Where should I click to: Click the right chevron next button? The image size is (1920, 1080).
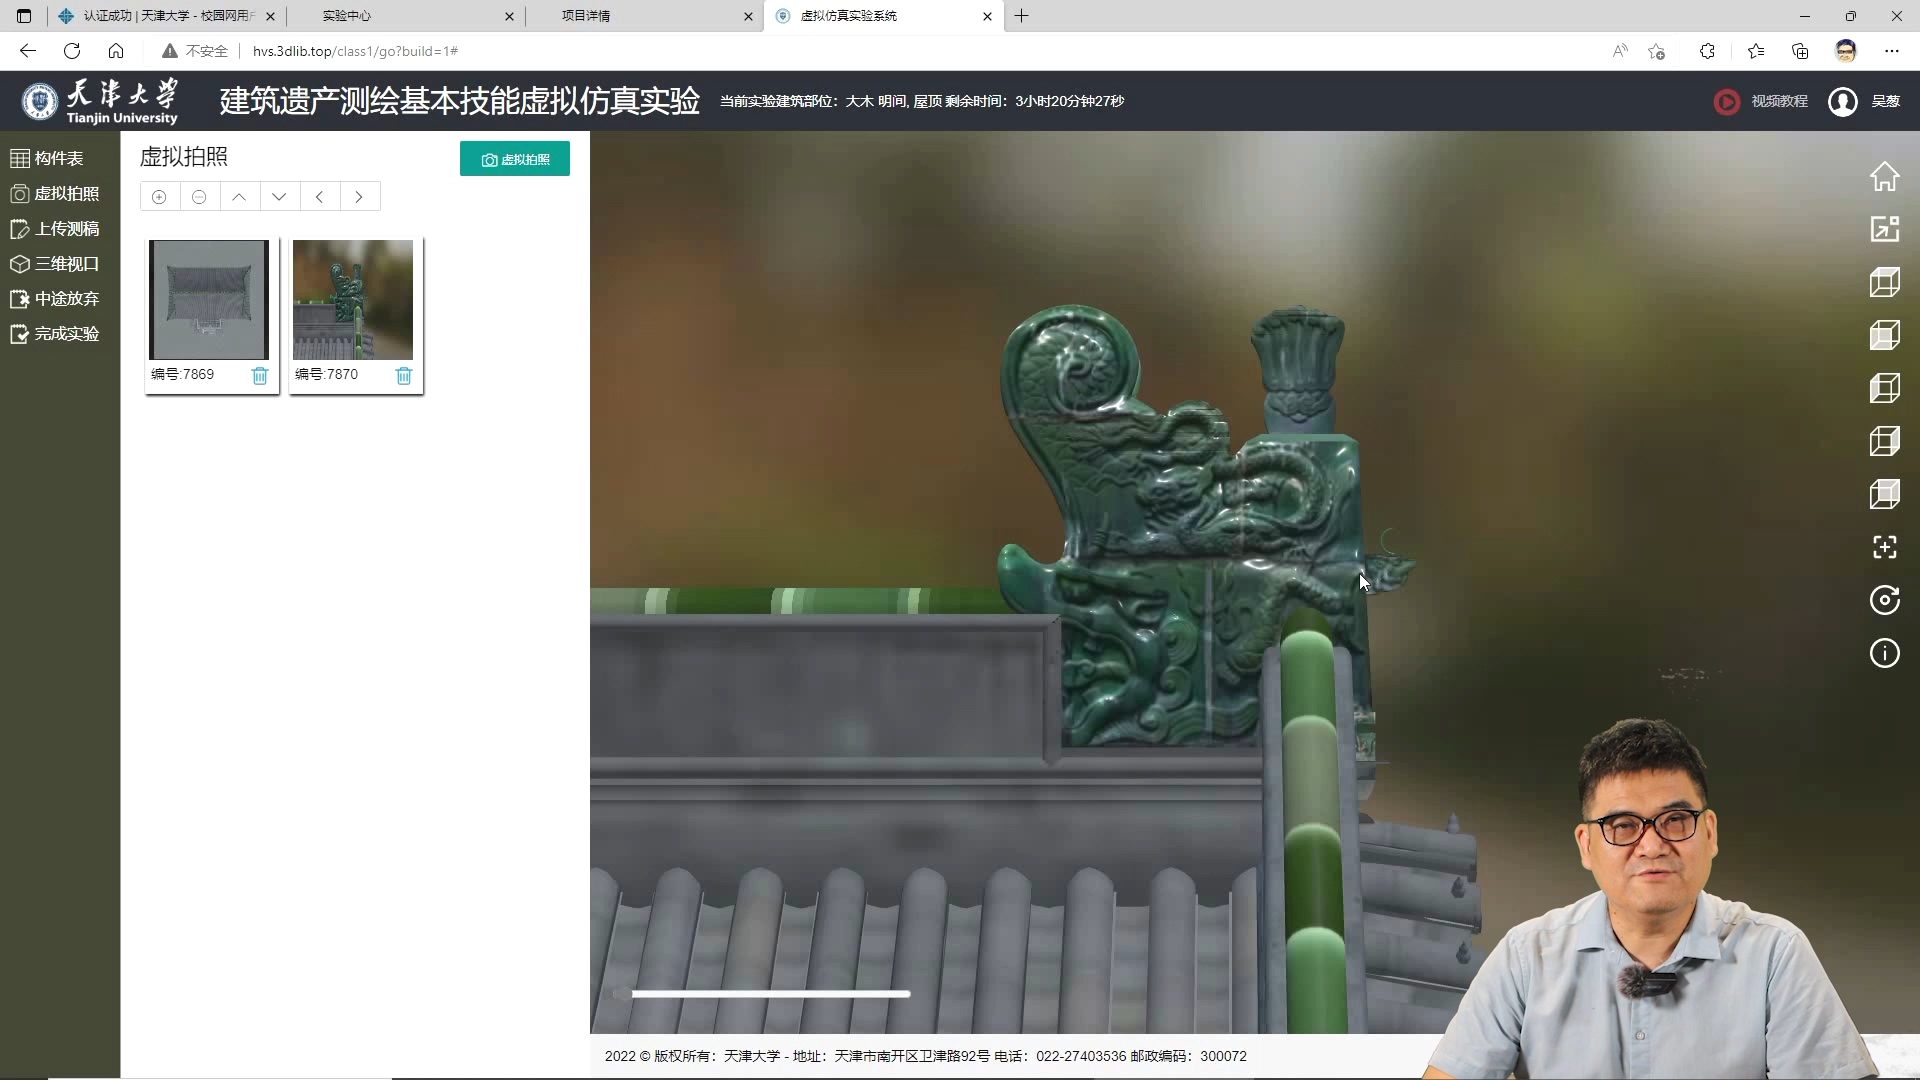[359, 197]
